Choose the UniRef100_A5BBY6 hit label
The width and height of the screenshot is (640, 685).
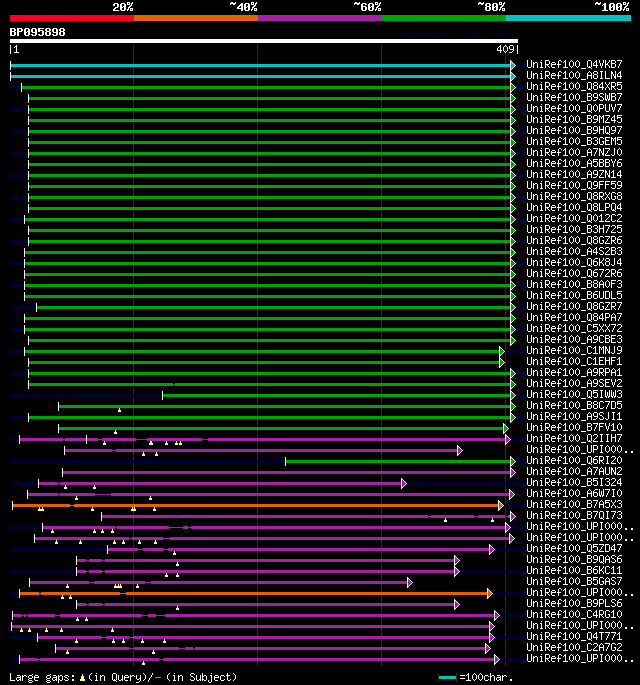[574, 163]
